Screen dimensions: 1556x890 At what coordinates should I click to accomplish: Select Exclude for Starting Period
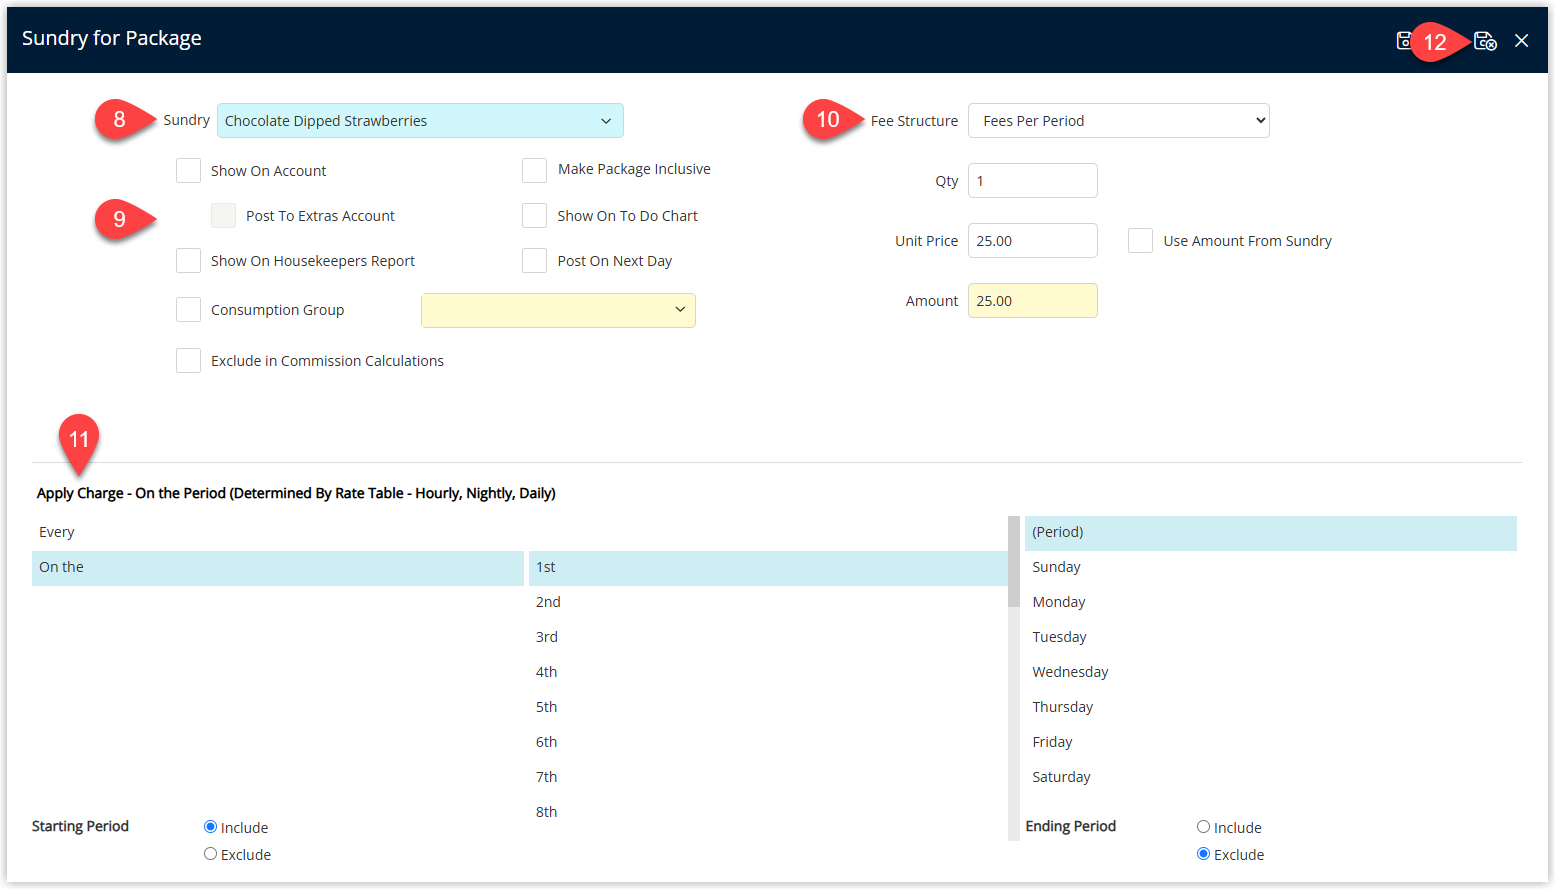point(210,854)
